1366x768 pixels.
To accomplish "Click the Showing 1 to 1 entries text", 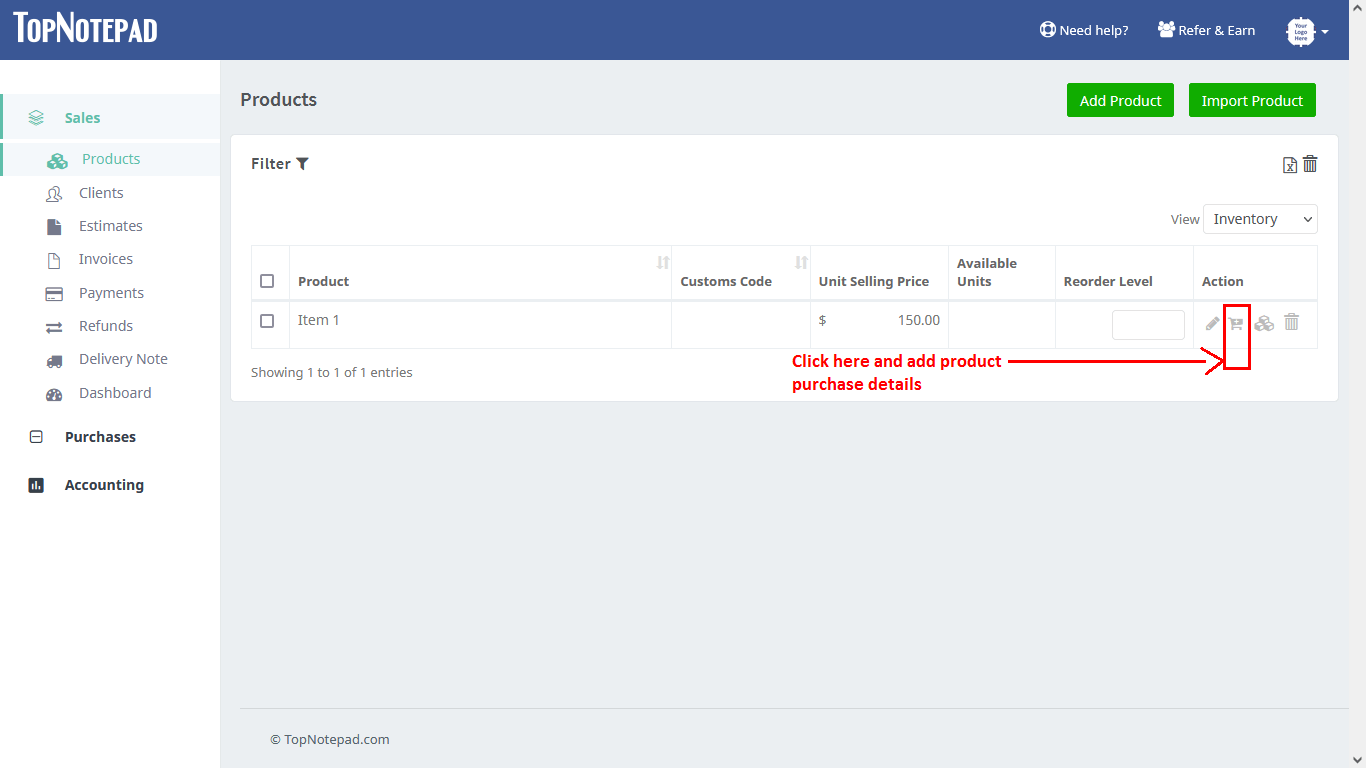I will (332, 372).
